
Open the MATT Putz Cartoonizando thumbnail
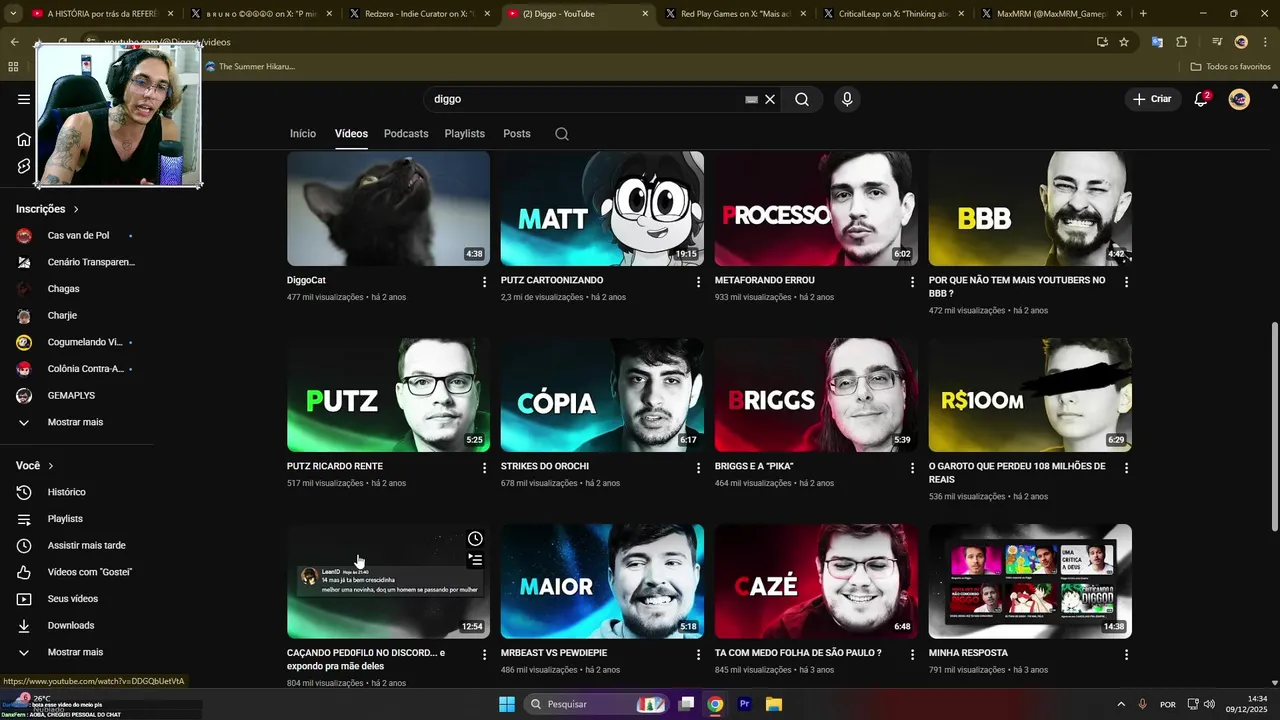602,209
